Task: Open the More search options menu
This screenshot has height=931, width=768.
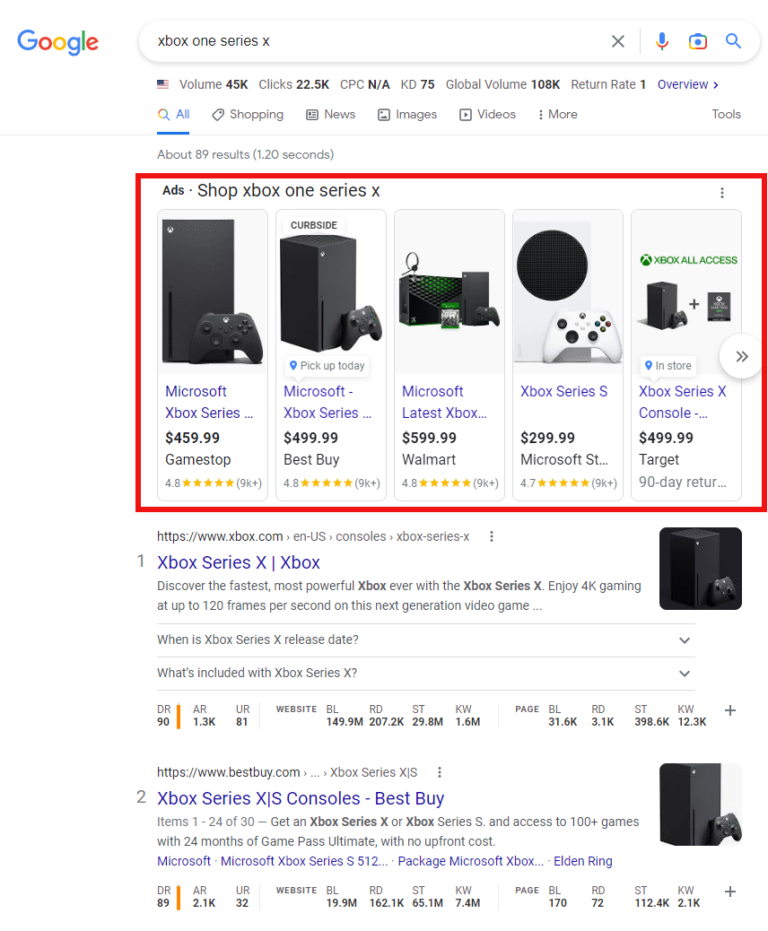Action: click(557, 114)
